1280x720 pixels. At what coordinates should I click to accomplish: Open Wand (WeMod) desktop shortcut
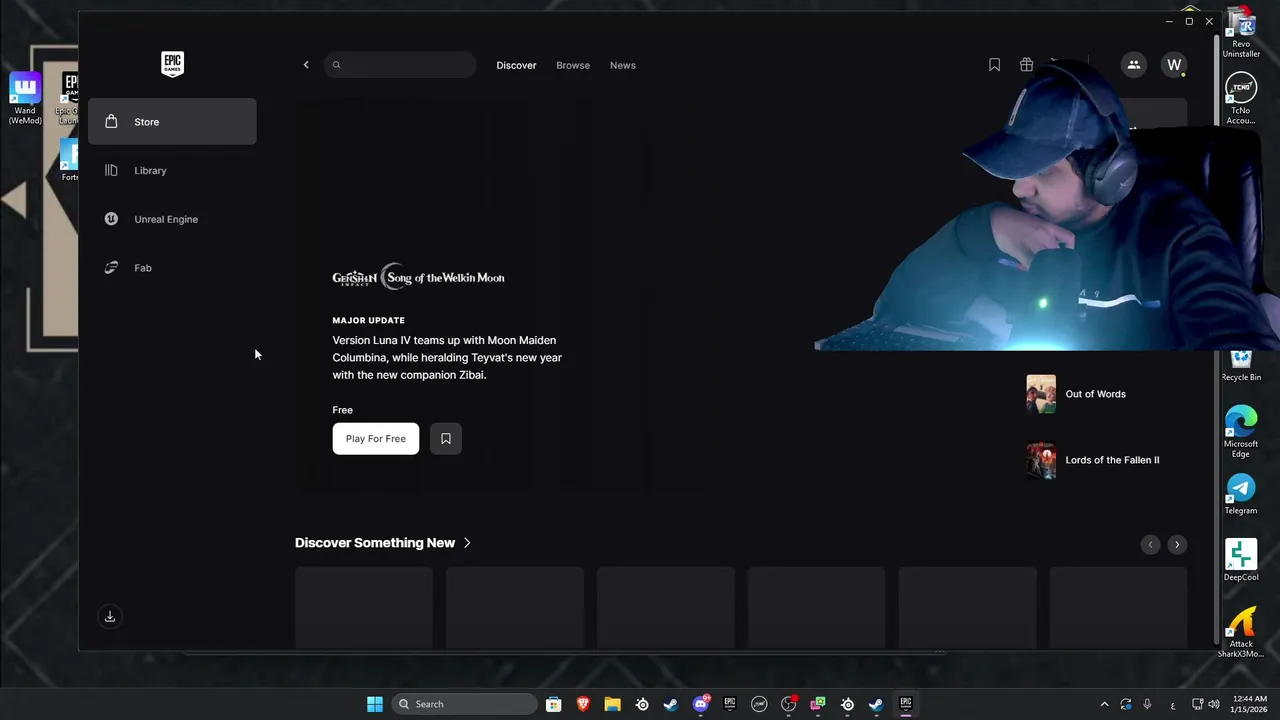(x=25, y=98)
